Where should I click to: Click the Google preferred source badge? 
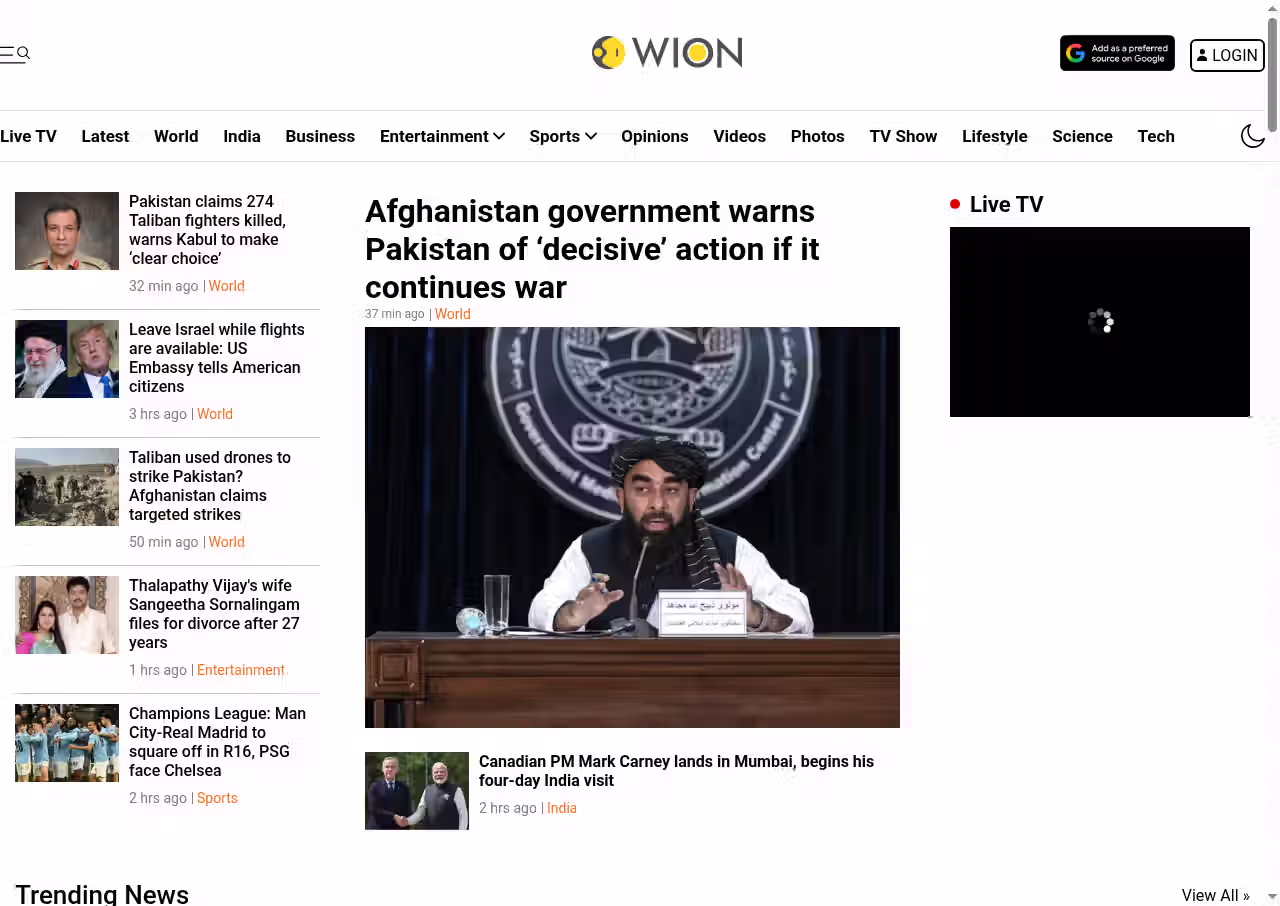(1117, 54)
